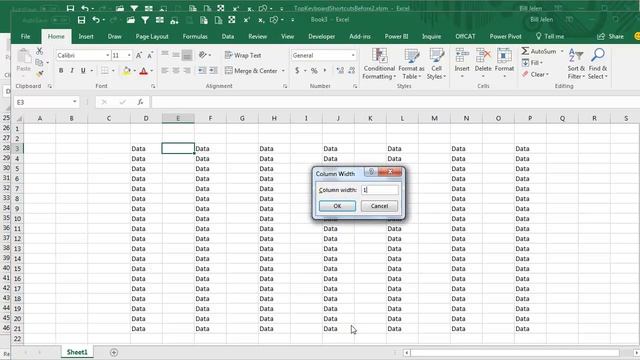
Task: Increase font size with the large A icon
Action: tap(138, 55)
